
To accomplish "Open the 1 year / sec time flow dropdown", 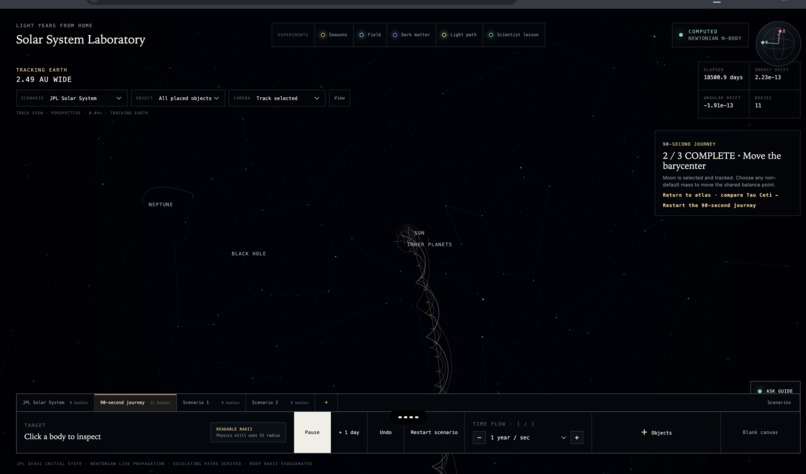I will (x=528, y=437).
